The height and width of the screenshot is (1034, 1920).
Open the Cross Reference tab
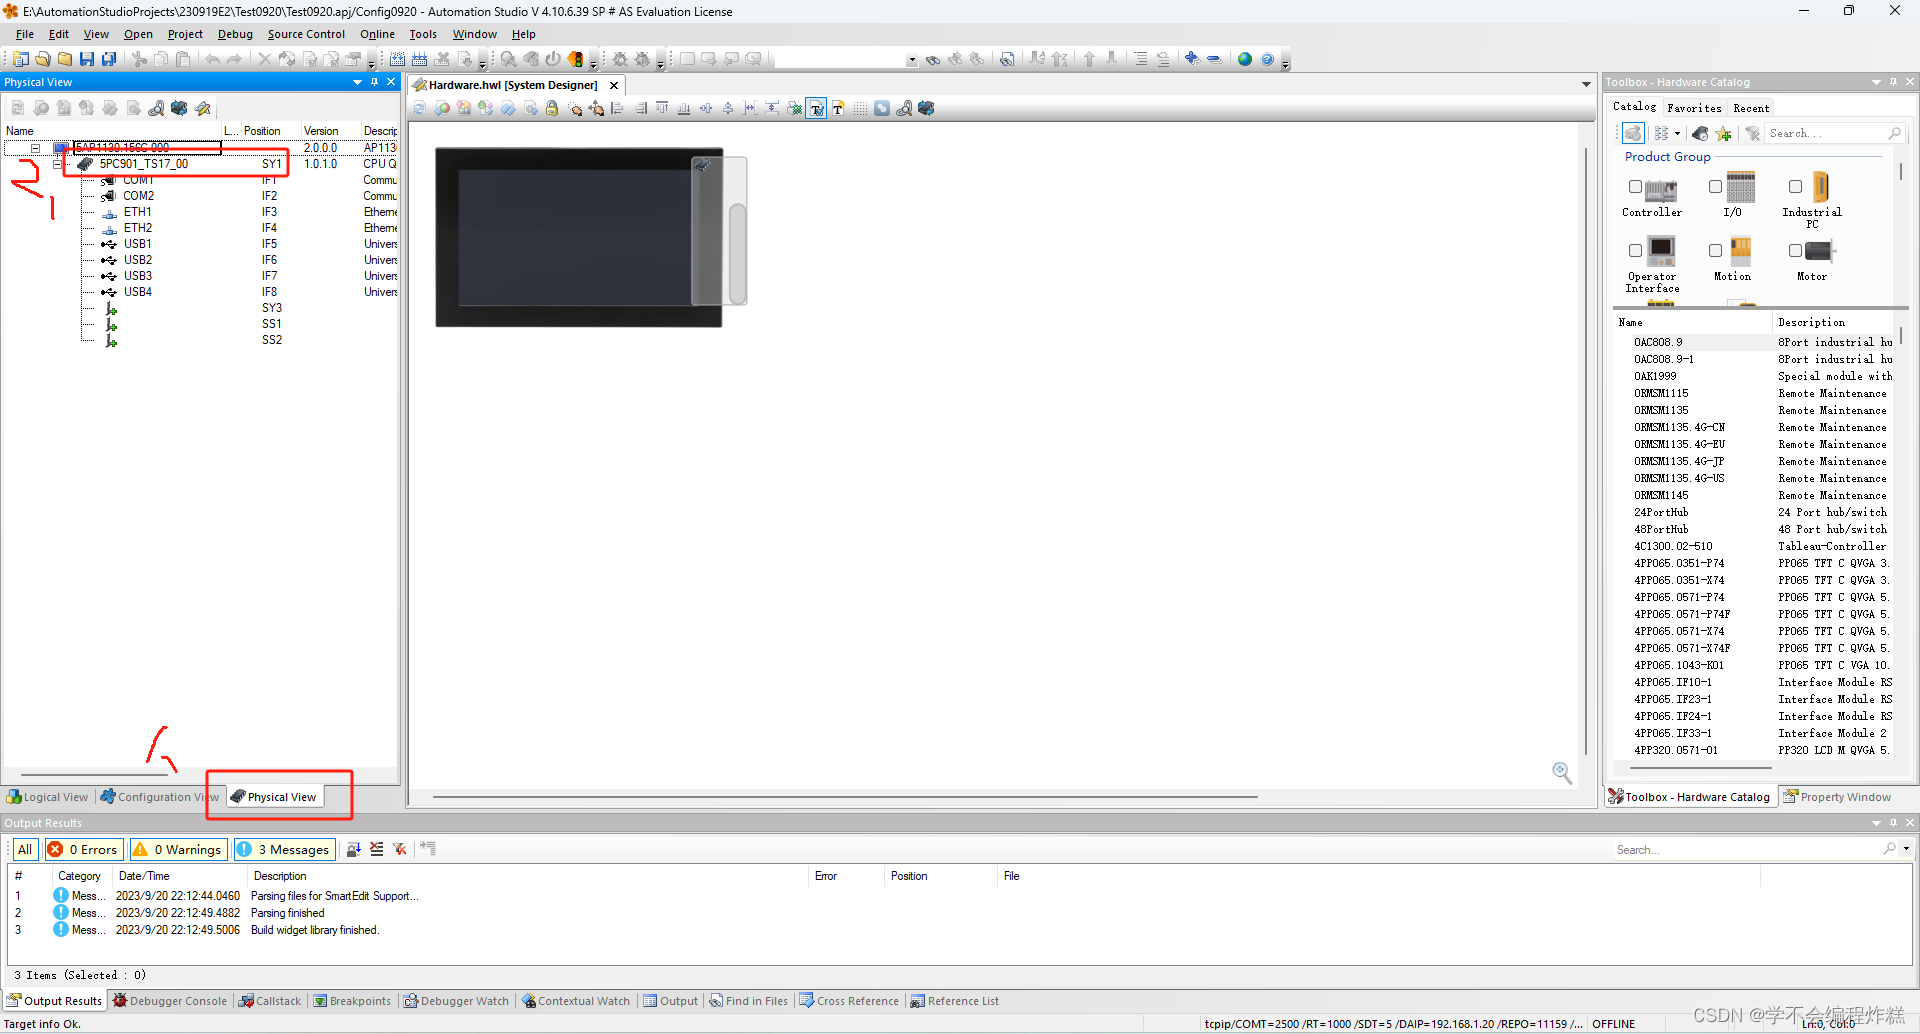coord(849,1001)
